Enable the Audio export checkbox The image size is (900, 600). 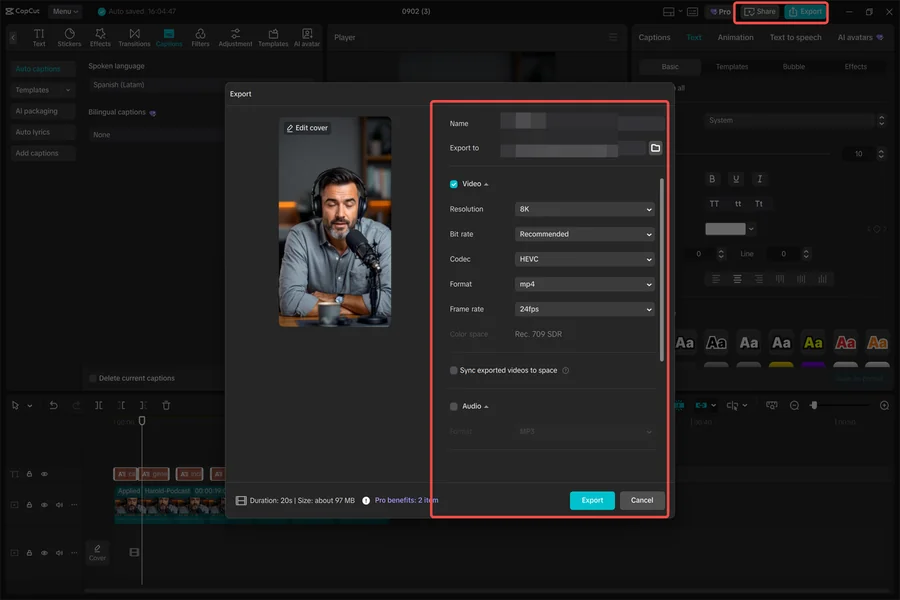click(452, 406)
